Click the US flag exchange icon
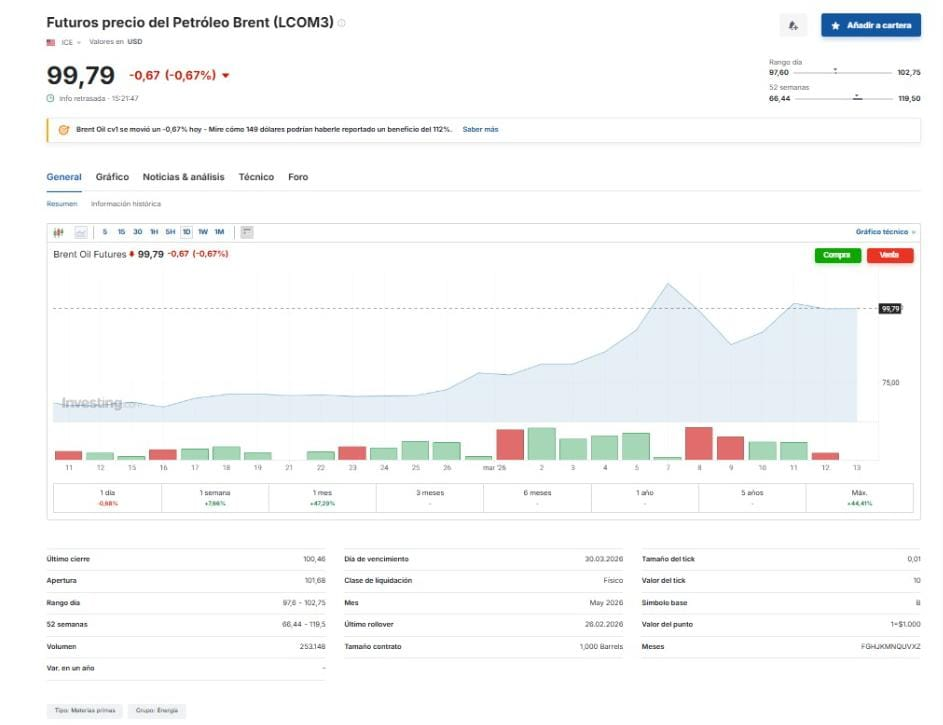 [x=51, y=42]
